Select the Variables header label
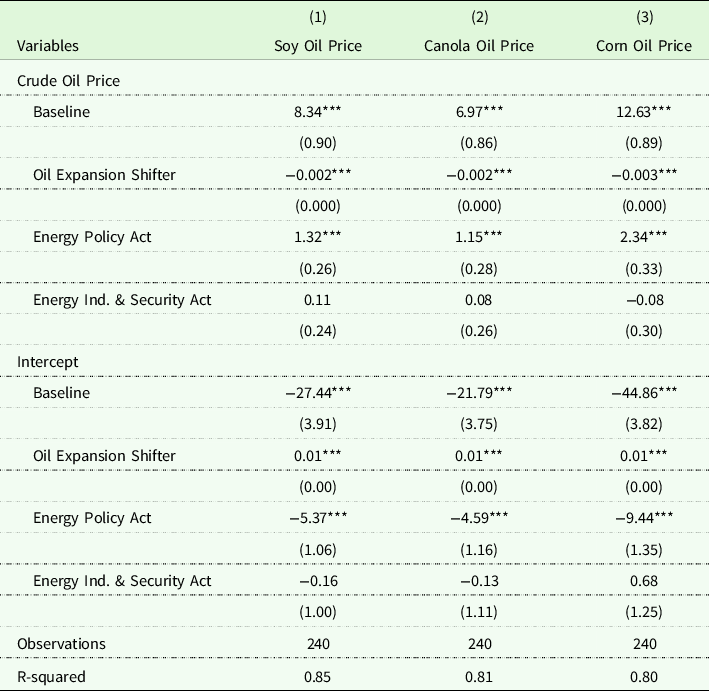709x691 pixels. coord(48,46)
